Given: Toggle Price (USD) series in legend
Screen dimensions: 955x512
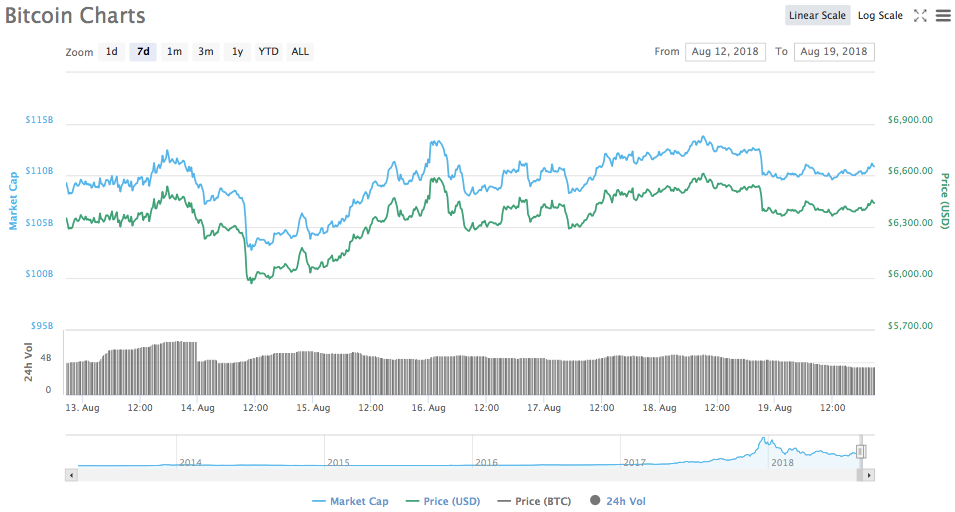Looking at the screenshot, I should 443,501.
